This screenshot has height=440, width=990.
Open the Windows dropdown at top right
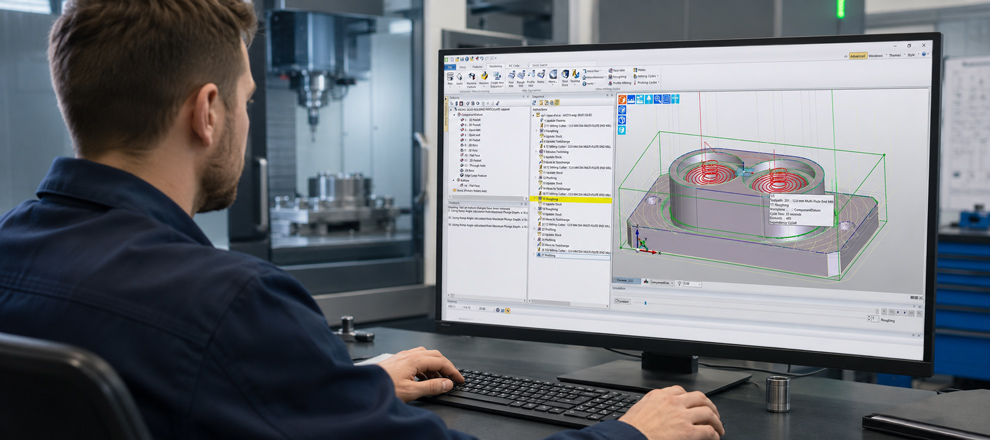pos(877,56)
